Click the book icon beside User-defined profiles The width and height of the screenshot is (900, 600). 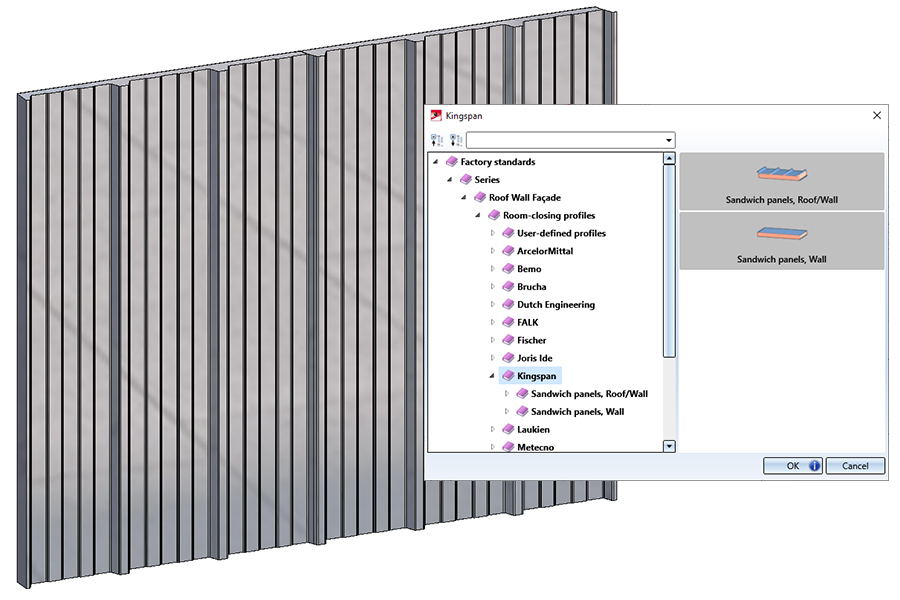click(508, 233)
